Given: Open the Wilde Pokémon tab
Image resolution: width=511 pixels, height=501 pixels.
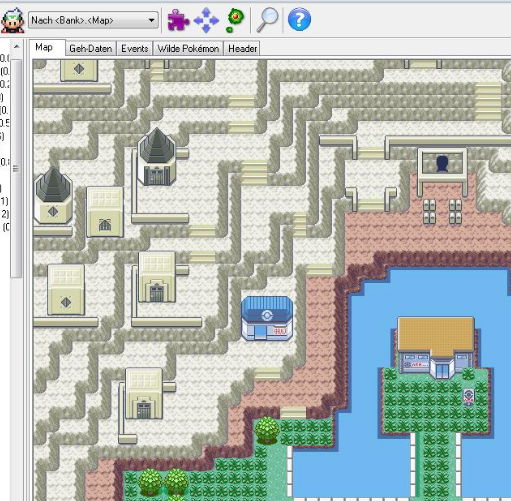Looking at the screenshot, I should 188,49.
